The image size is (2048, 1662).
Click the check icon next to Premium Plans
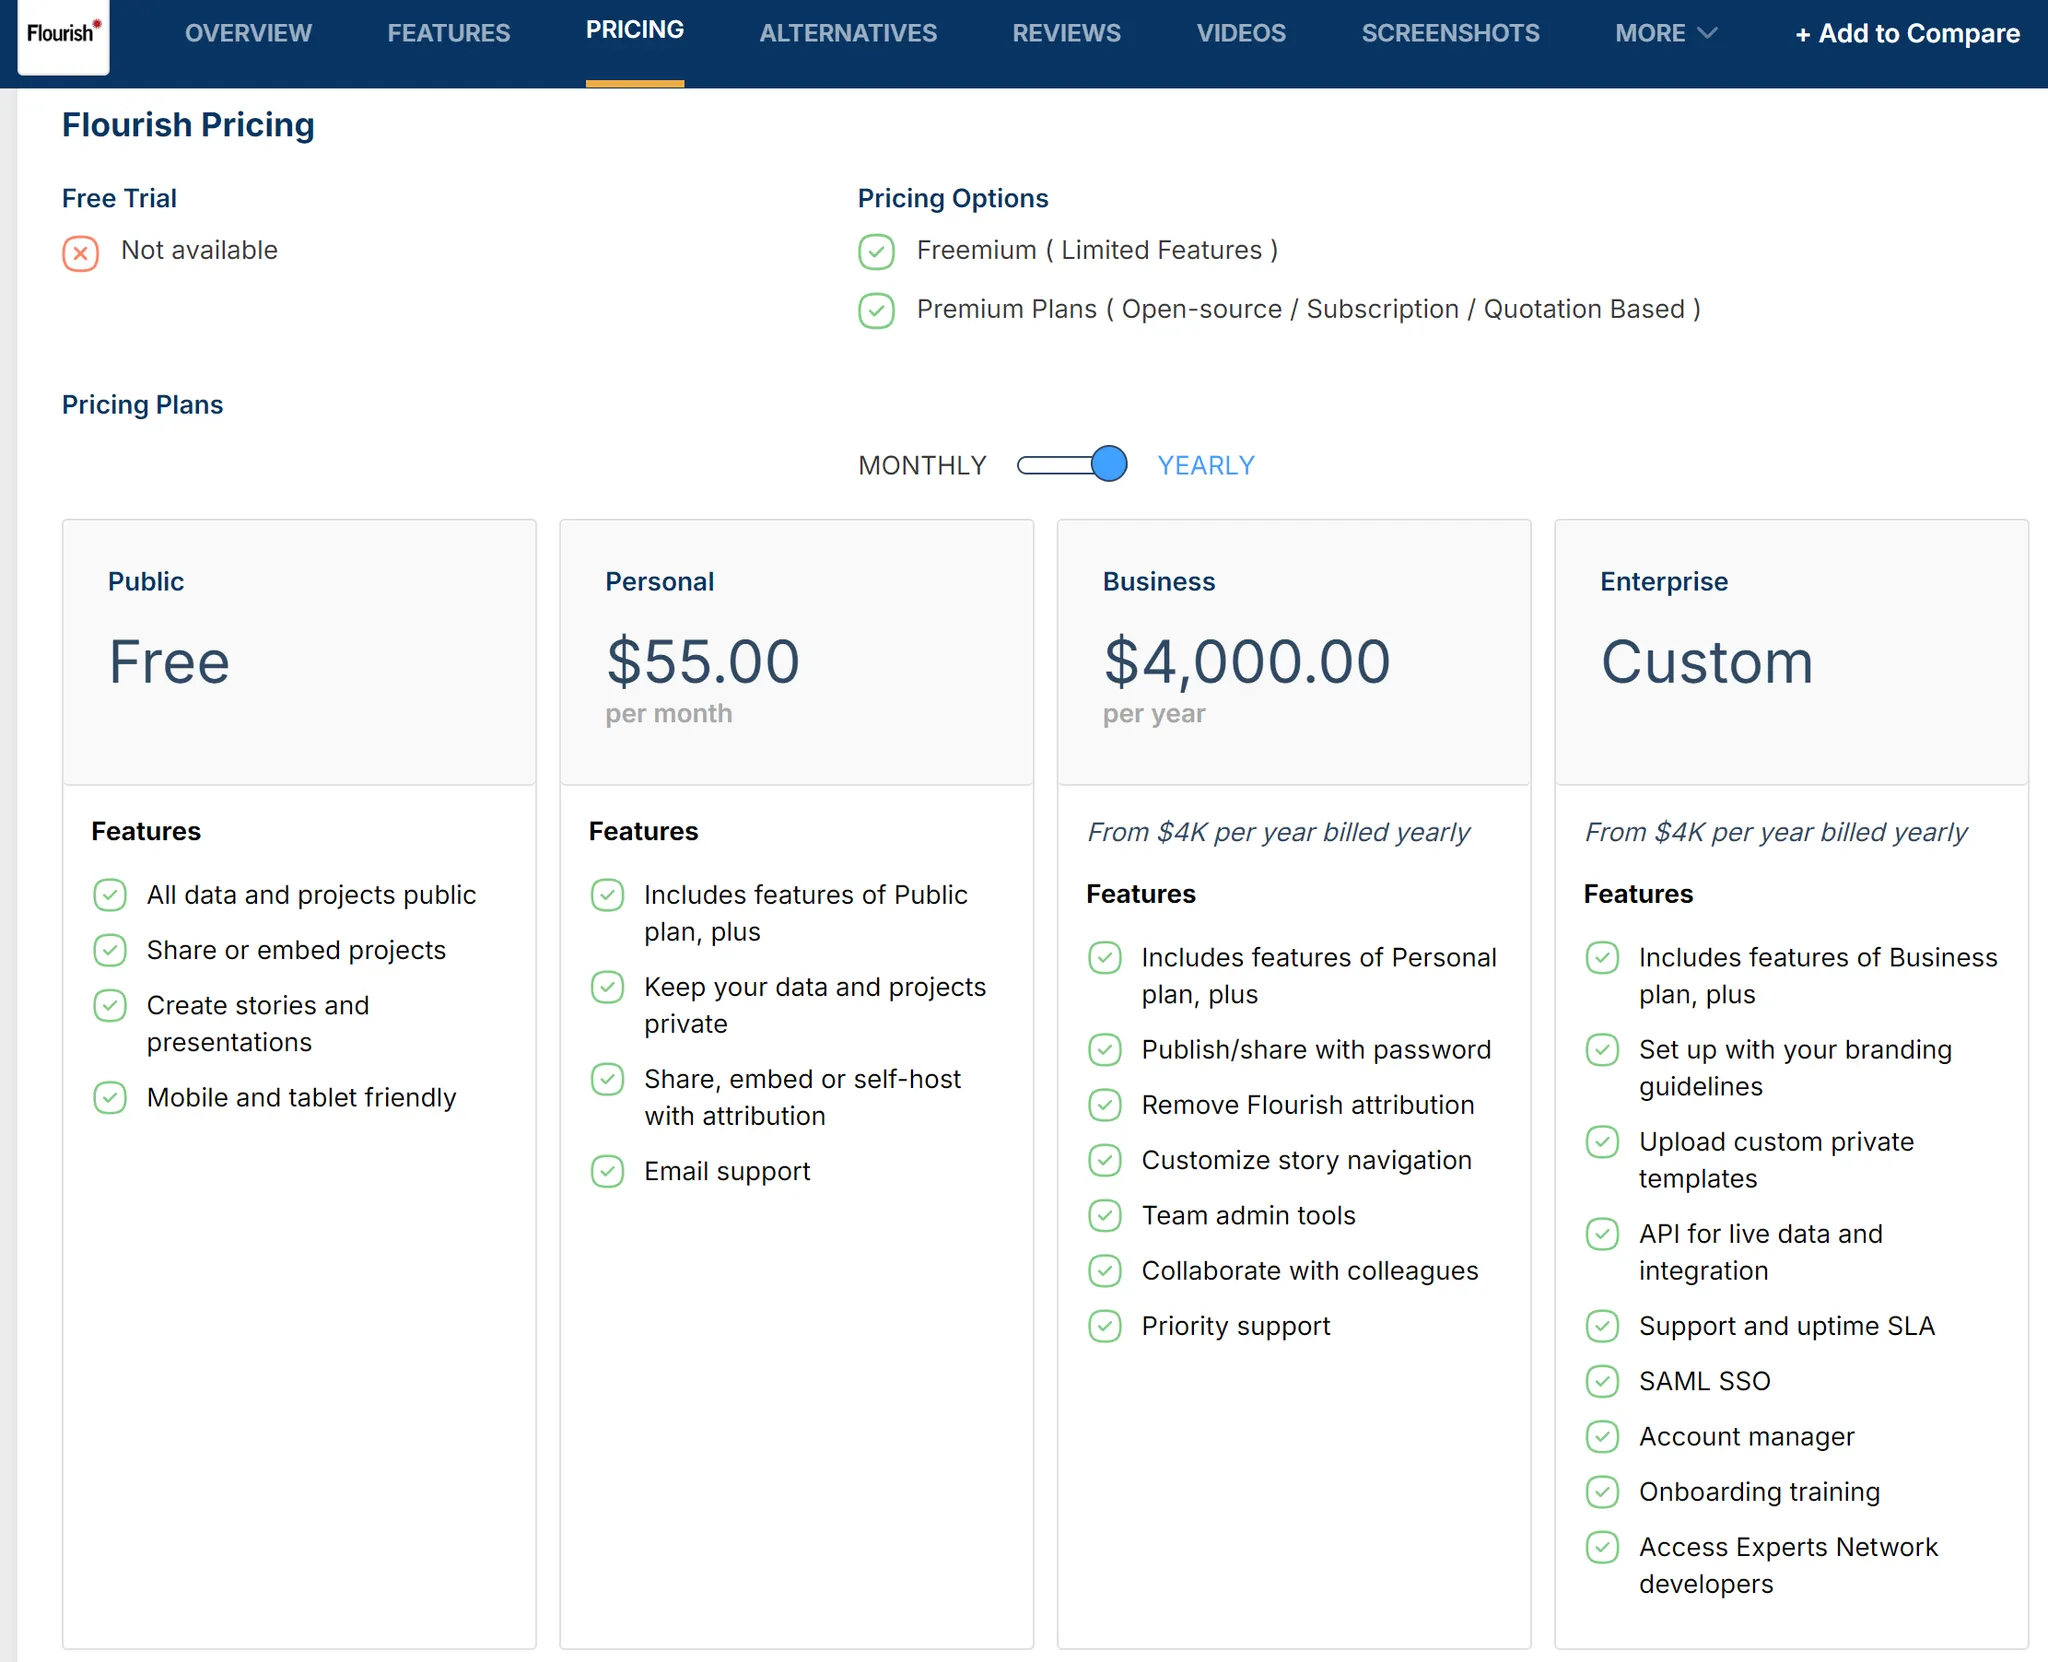(x=876, y=310)
